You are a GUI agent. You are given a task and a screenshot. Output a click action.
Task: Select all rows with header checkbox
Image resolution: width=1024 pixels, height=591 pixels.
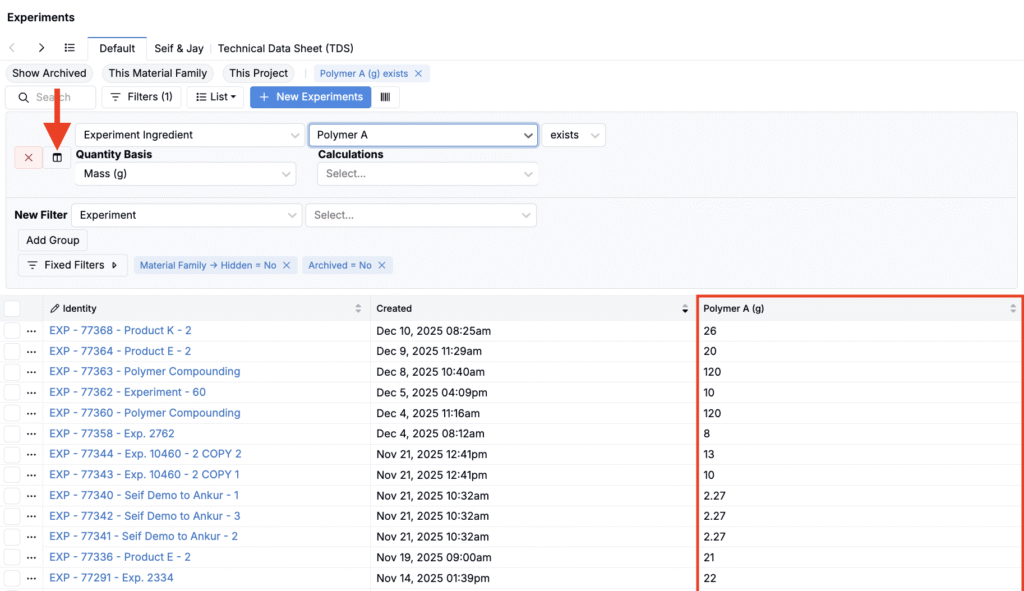12,308
